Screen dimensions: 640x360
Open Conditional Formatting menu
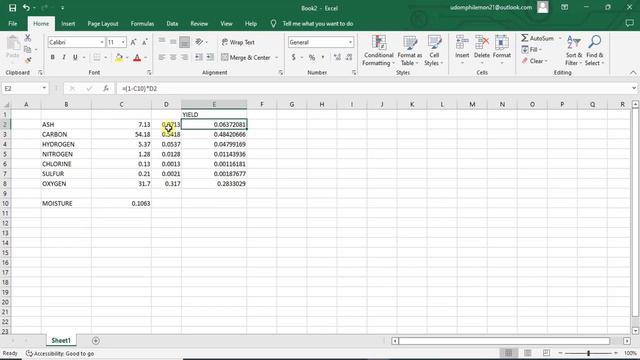pyautogui.click(x=378, y=51)
